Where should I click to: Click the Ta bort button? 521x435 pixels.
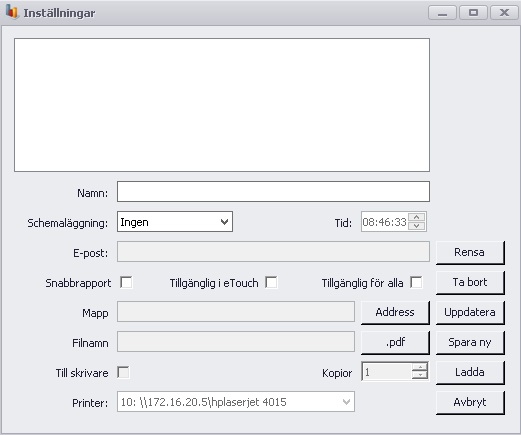pos(470,283)
